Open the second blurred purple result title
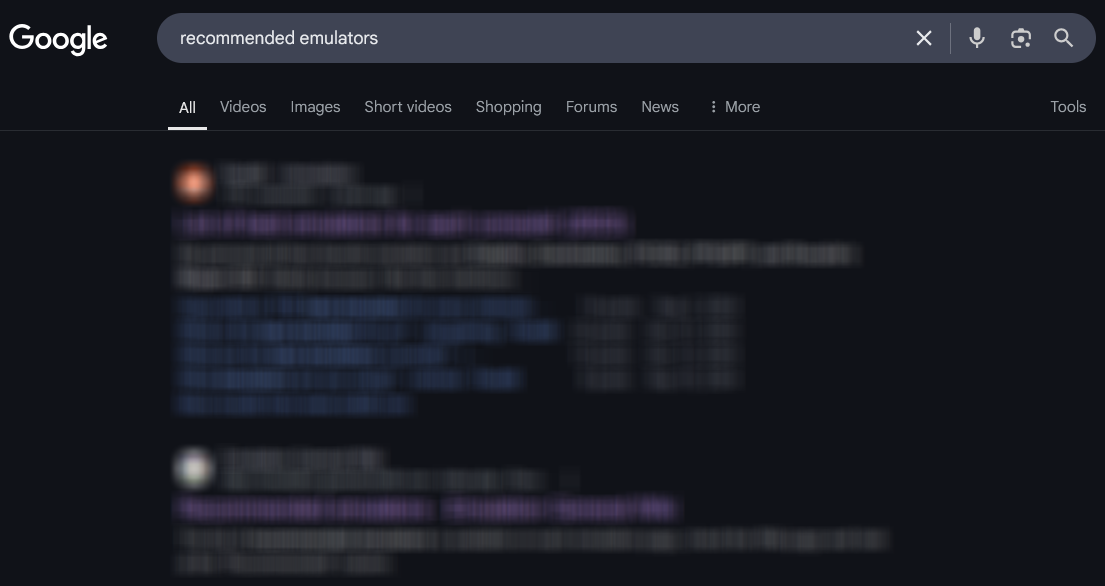Image resolution: width=1105 pixels, height=586 pixels. pos(427,508)
